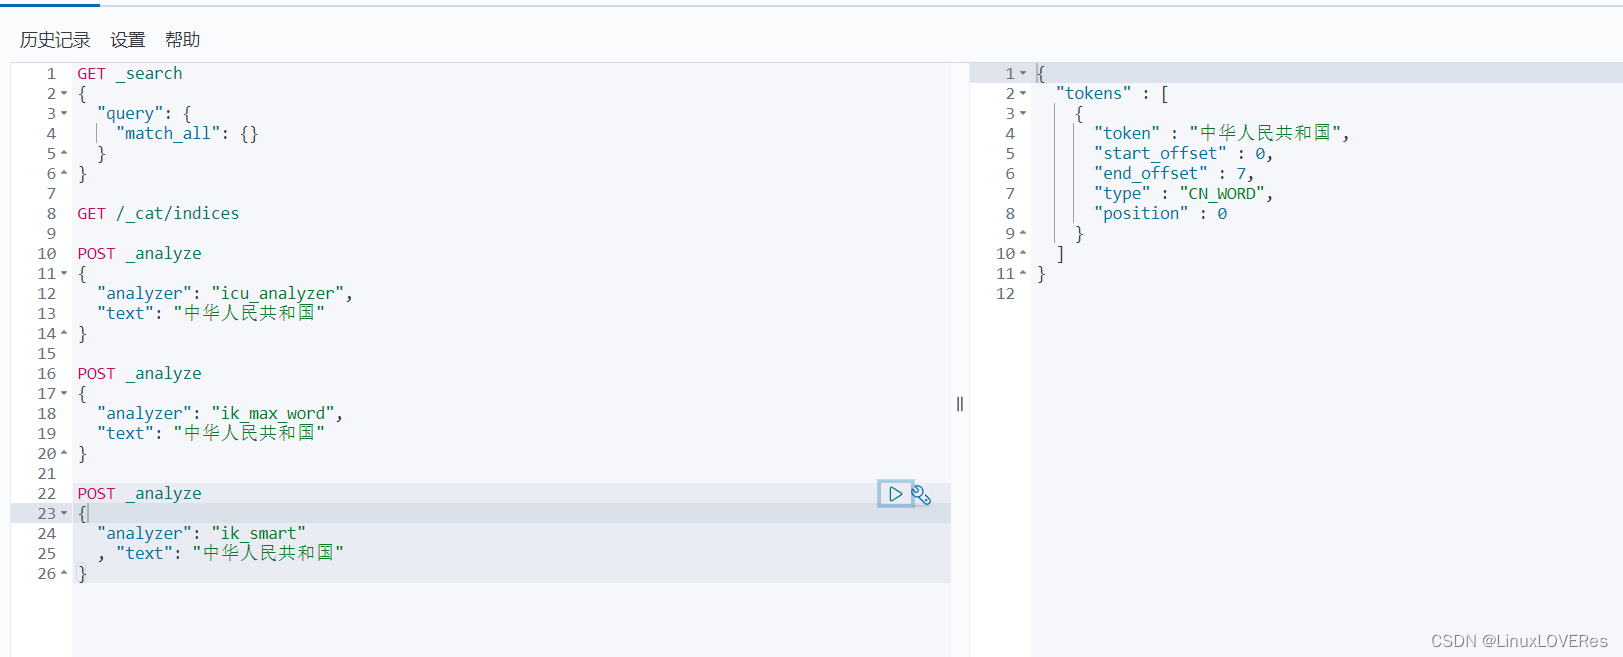
Task: Click the 'GET /_cat/indices' request line
Action: click(x=158, y=214)
